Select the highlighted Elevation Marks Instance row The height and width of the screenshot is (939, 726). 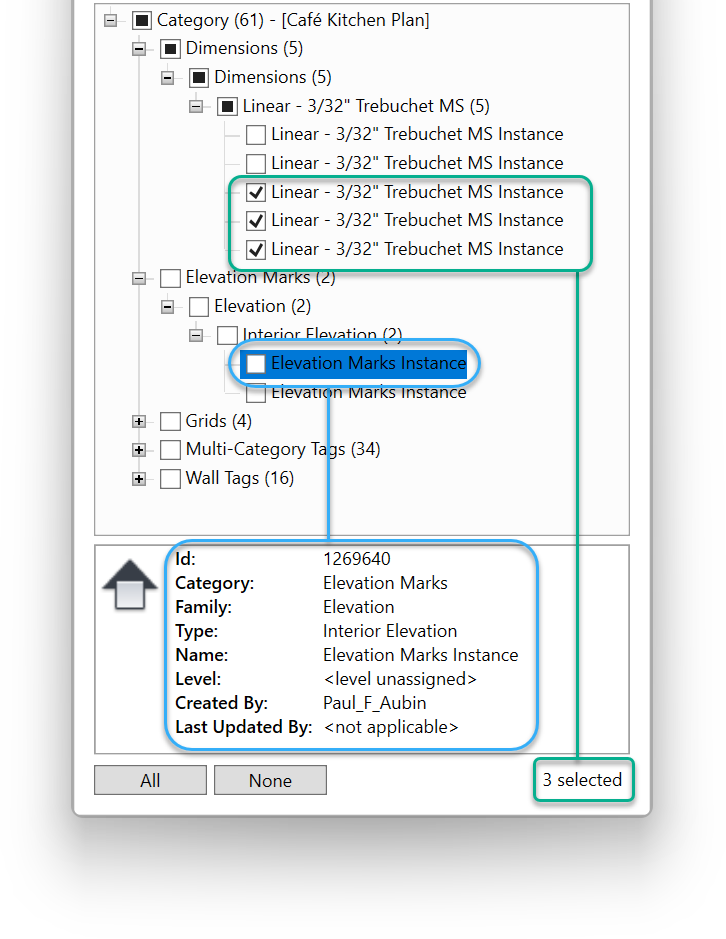pos(353,363)
